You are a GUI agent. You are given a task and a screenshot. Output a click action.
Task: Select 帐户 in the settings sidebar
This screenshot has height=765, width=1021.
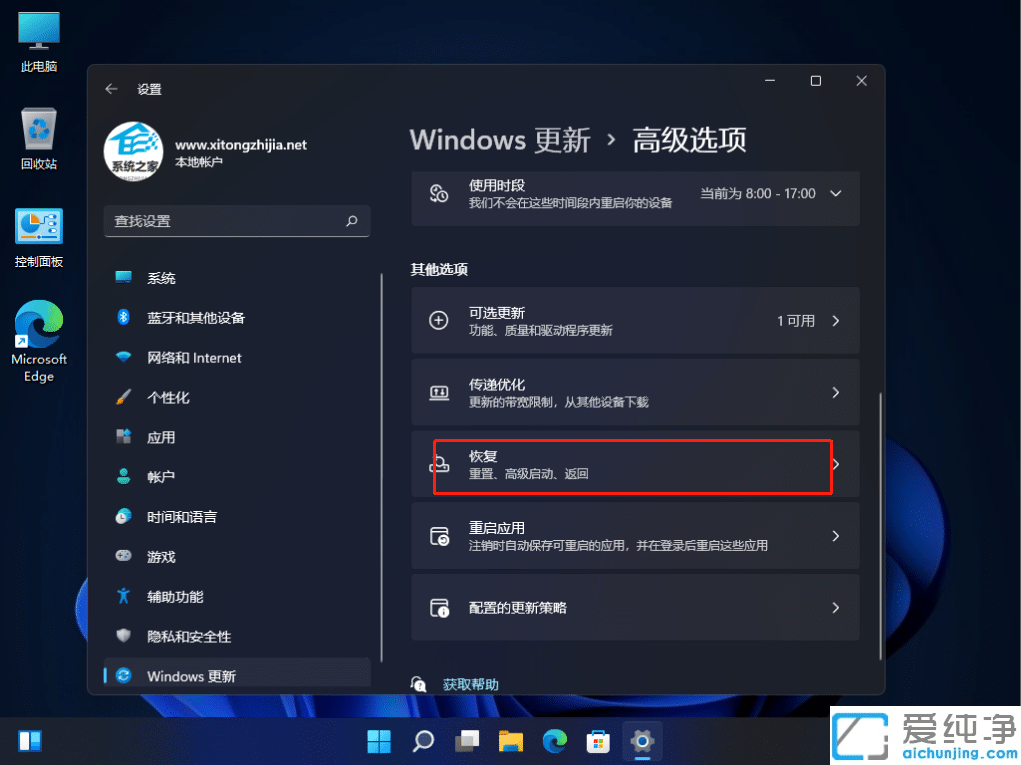(164, 477)
